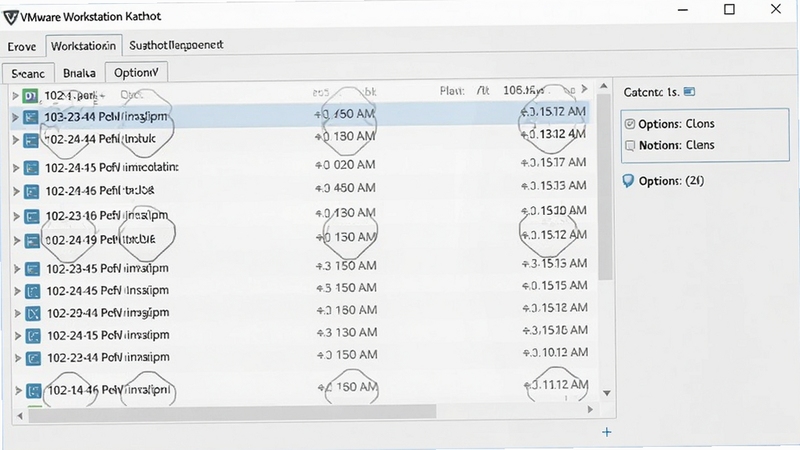This screenshot has height=450, width=800.
Task: Click the VM icon of row 102-29-44
Action: [x=33, y=313]
